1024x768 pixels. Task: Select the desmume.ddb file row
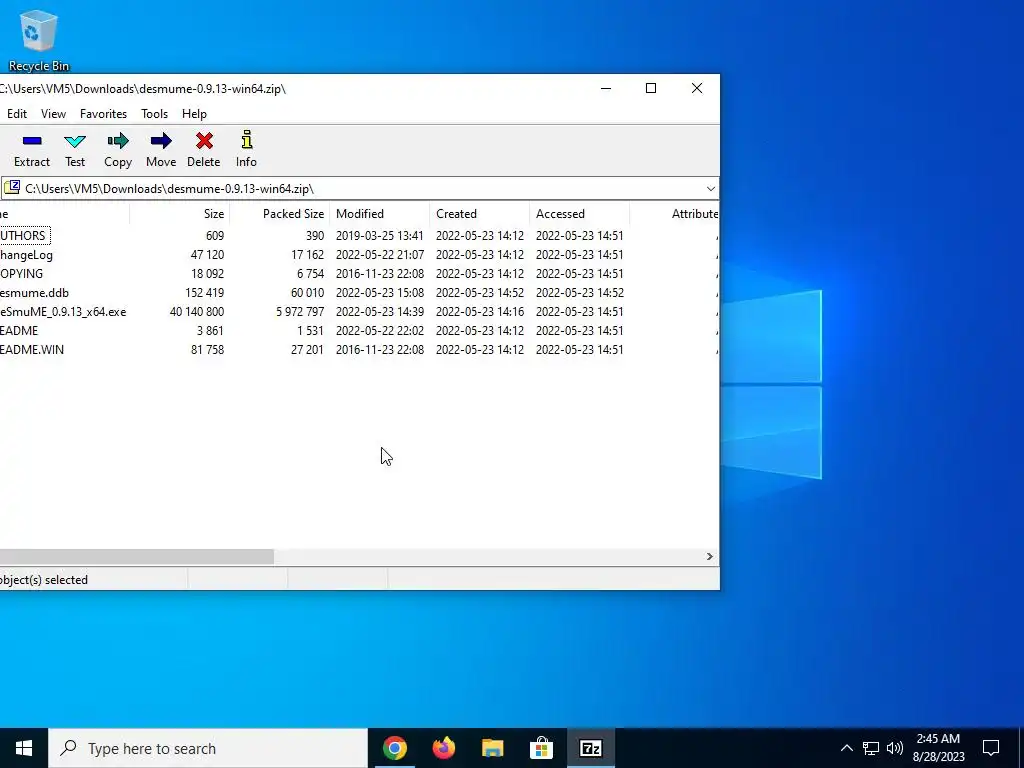[359, 293]
